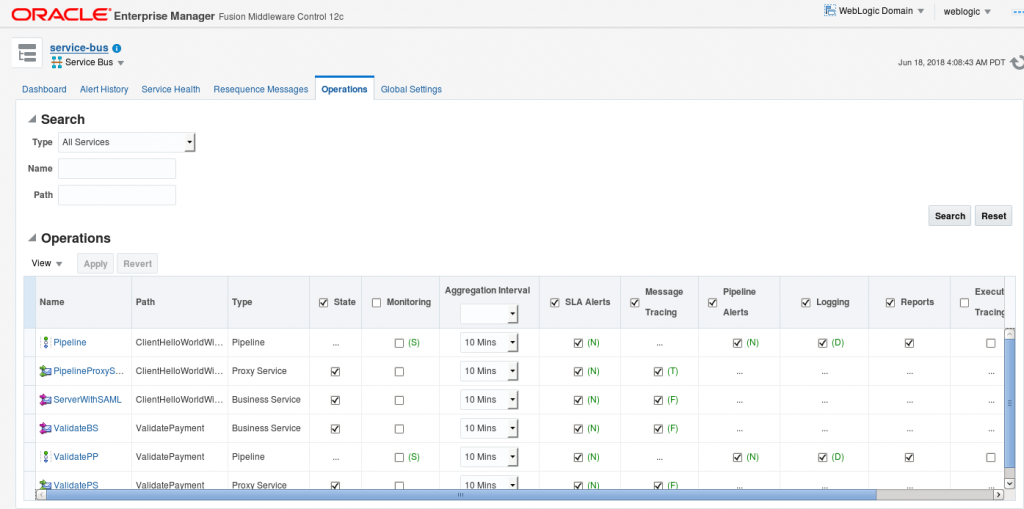Click the Service Bus menu icon

(56, 62)
